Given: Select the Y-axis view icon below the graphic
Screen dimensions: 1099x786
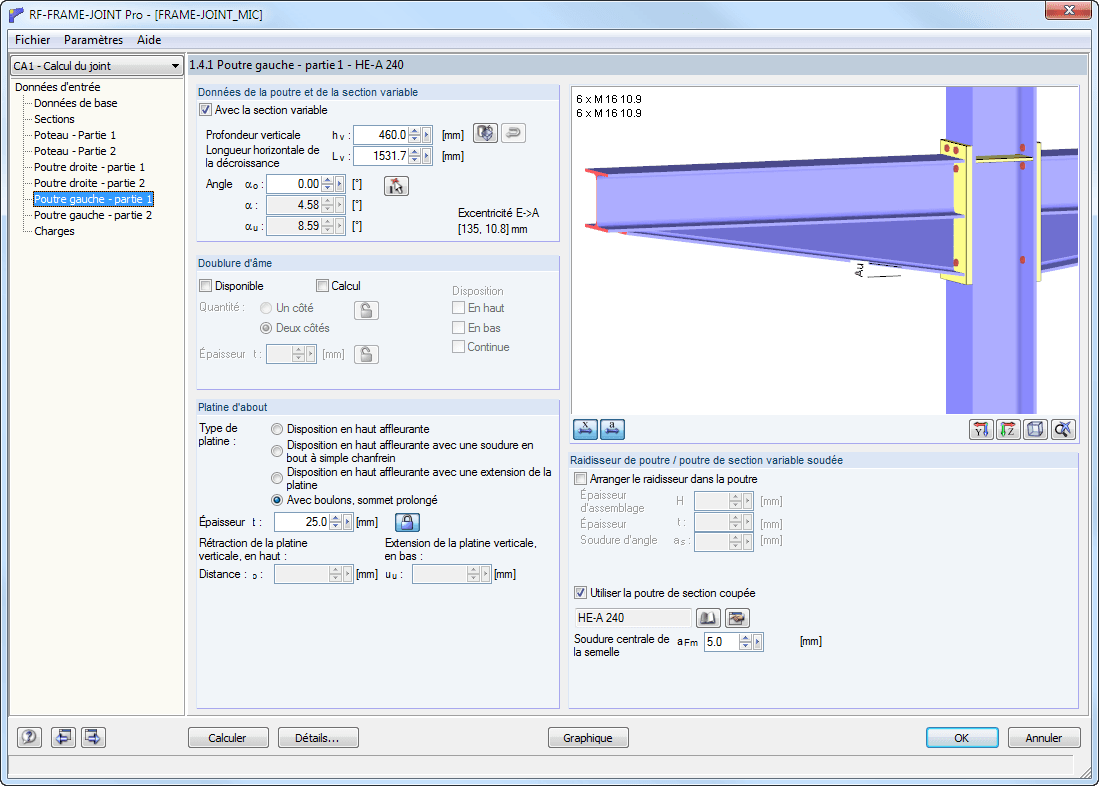Looking at the screenshot, I should 981,429.
